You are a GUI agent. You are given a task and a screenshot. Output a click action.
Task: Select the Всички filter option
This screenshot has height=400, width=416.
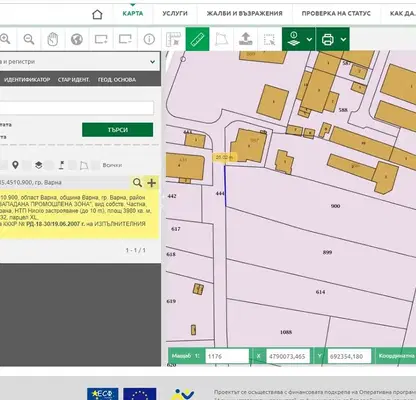click(x=112, y=165)
